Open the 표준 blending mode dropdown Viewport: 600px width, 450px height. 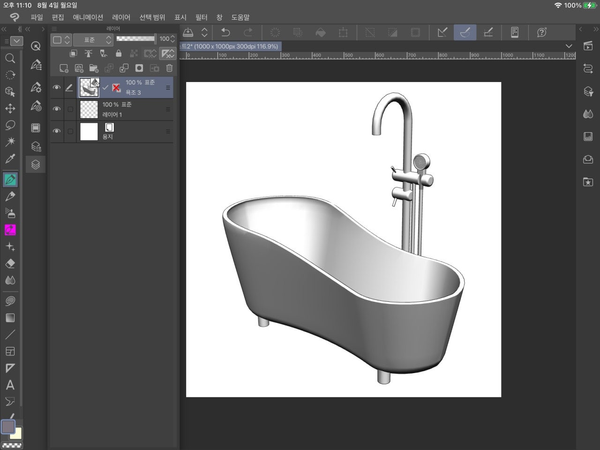coord(91,40)
